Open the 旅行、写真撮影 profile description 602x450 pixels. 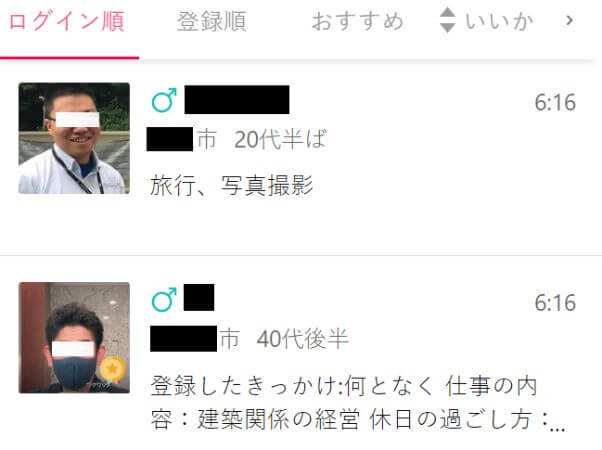click(x=232, y=185)
